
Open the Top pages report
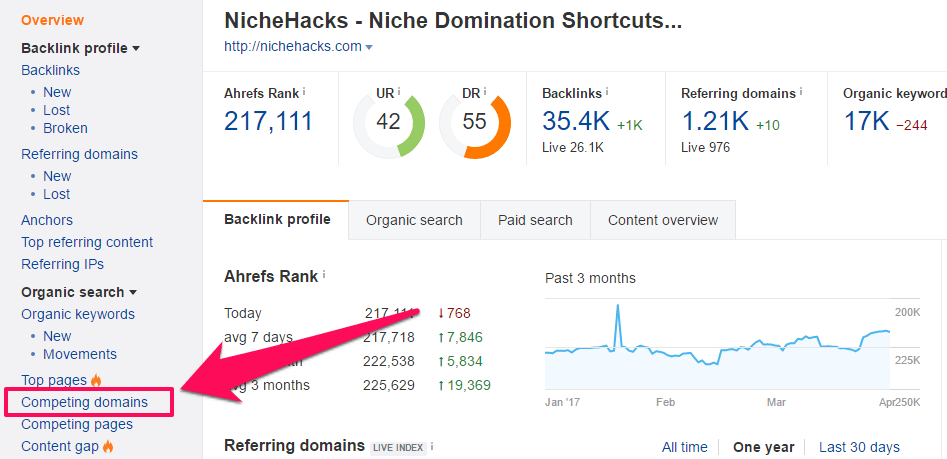[54, 380]
